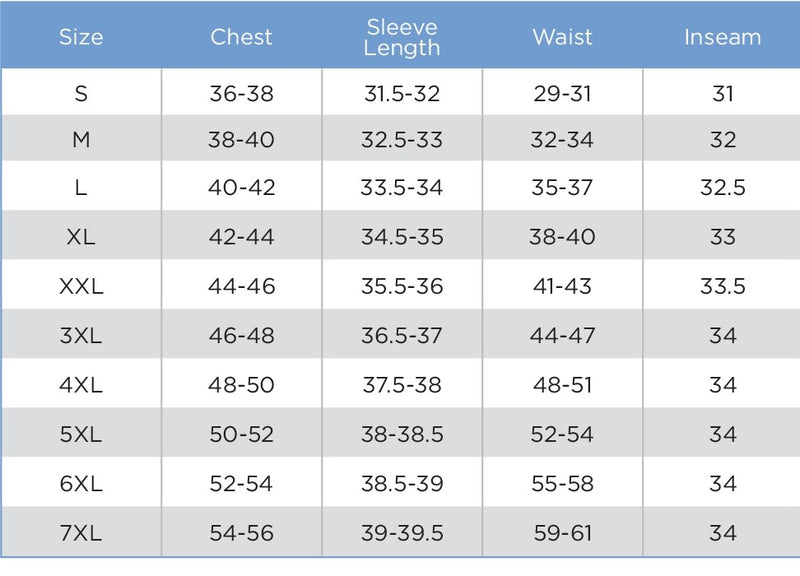Click inseam value 33.5 for XXL
This screenshot has height=576, width=800.
tap(722, 286)
